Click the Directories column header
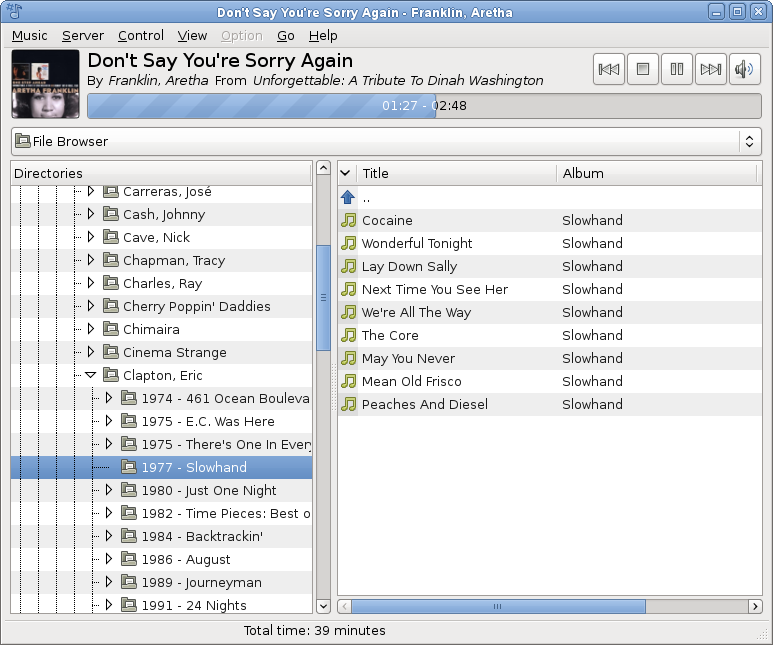 pos(161,174)
